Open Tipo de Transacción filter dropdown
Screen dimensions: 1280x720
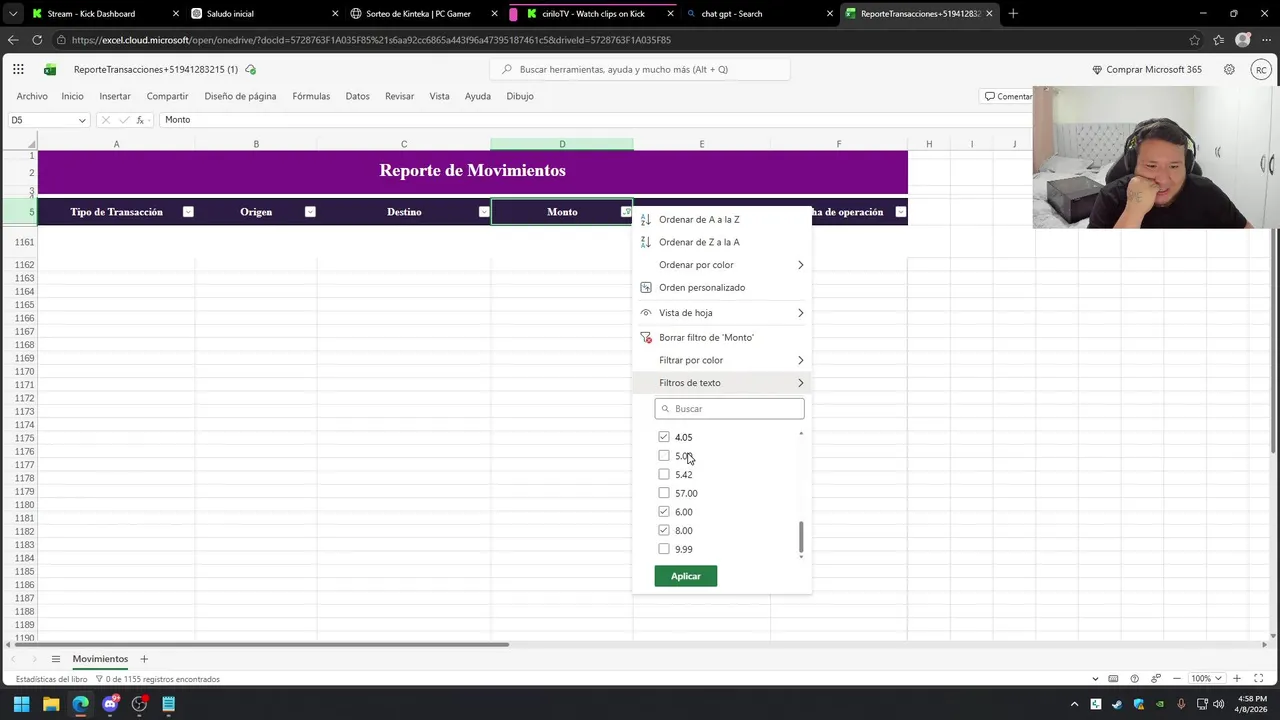pos(188,212)
